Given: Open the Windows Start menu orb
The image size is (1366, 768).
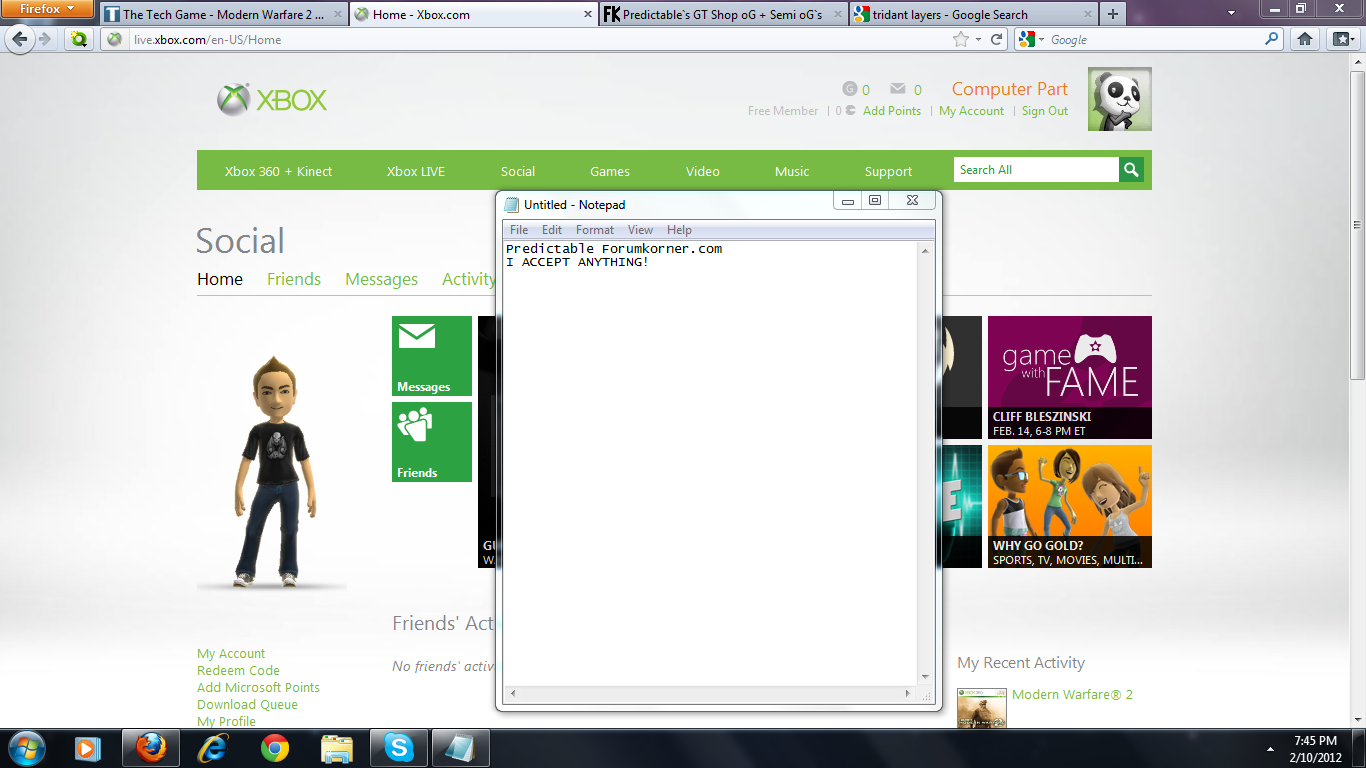Looking at the screenshot, I should [x=25, y=747].
